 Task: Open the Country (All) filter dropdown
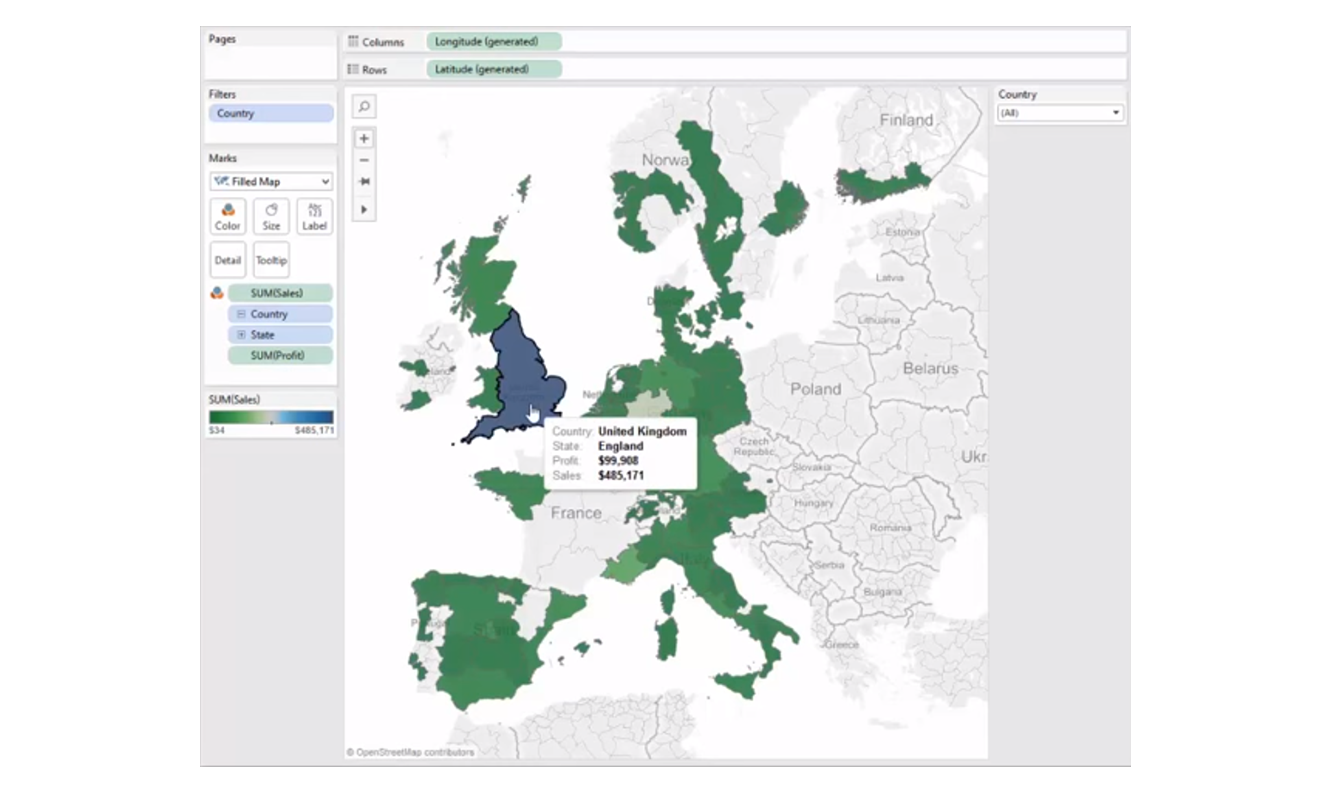tap(1060, 113)
